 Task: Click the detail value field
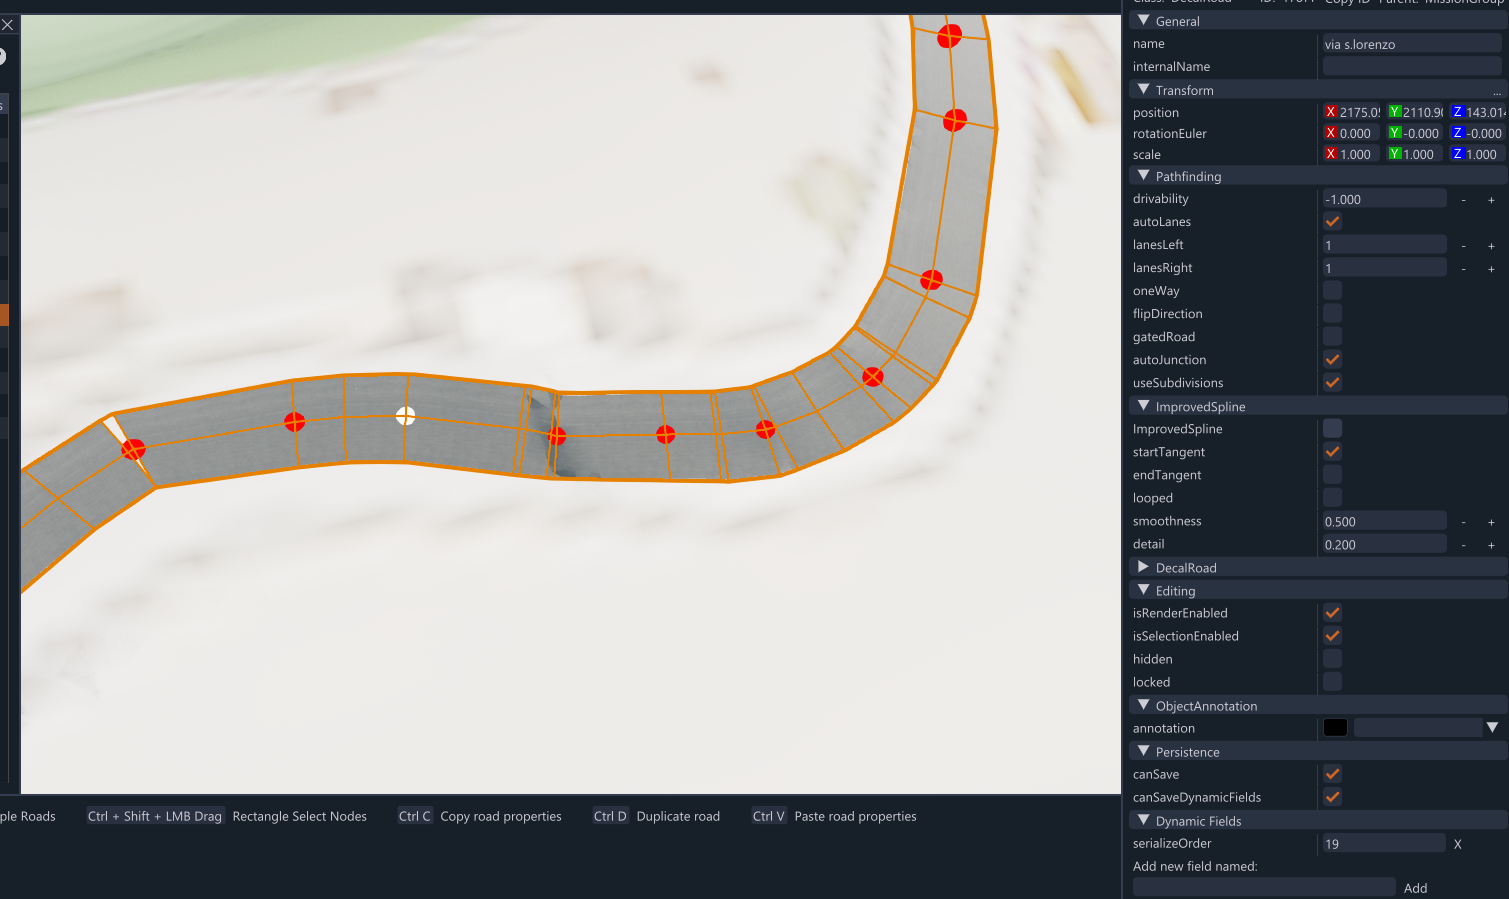(1385, 544)
